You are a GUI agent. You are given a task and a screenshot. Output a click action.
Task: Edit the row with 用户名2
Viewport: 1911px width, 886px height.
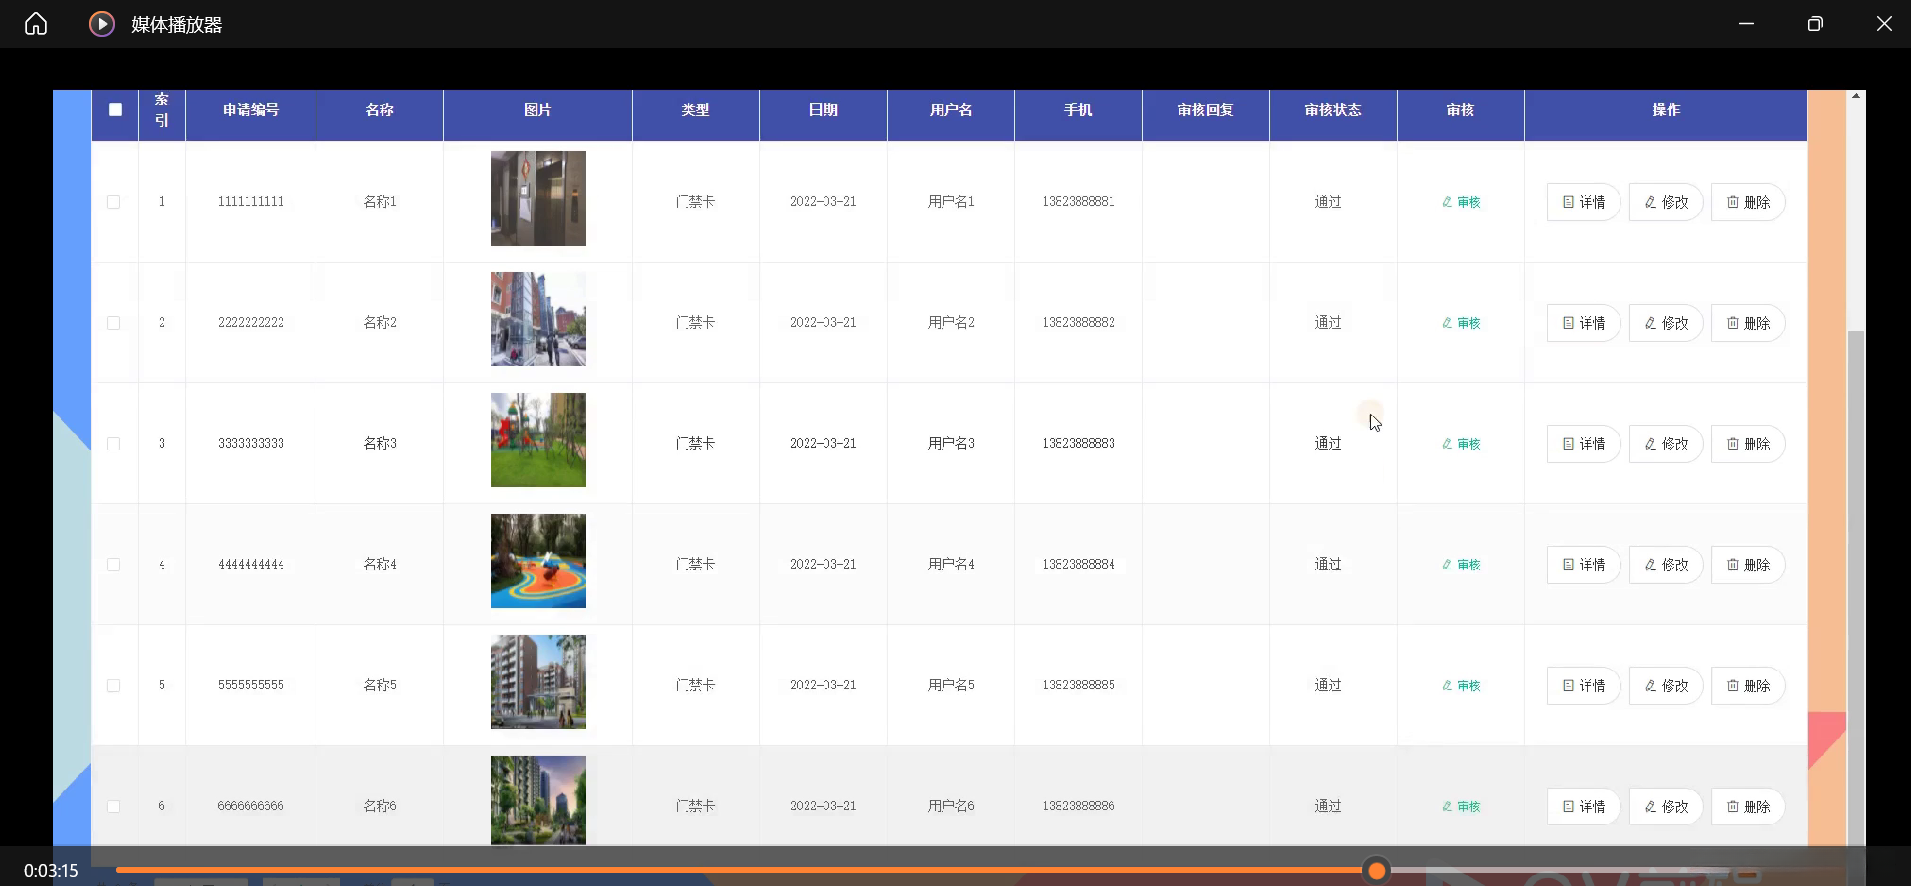[1665, 323]
